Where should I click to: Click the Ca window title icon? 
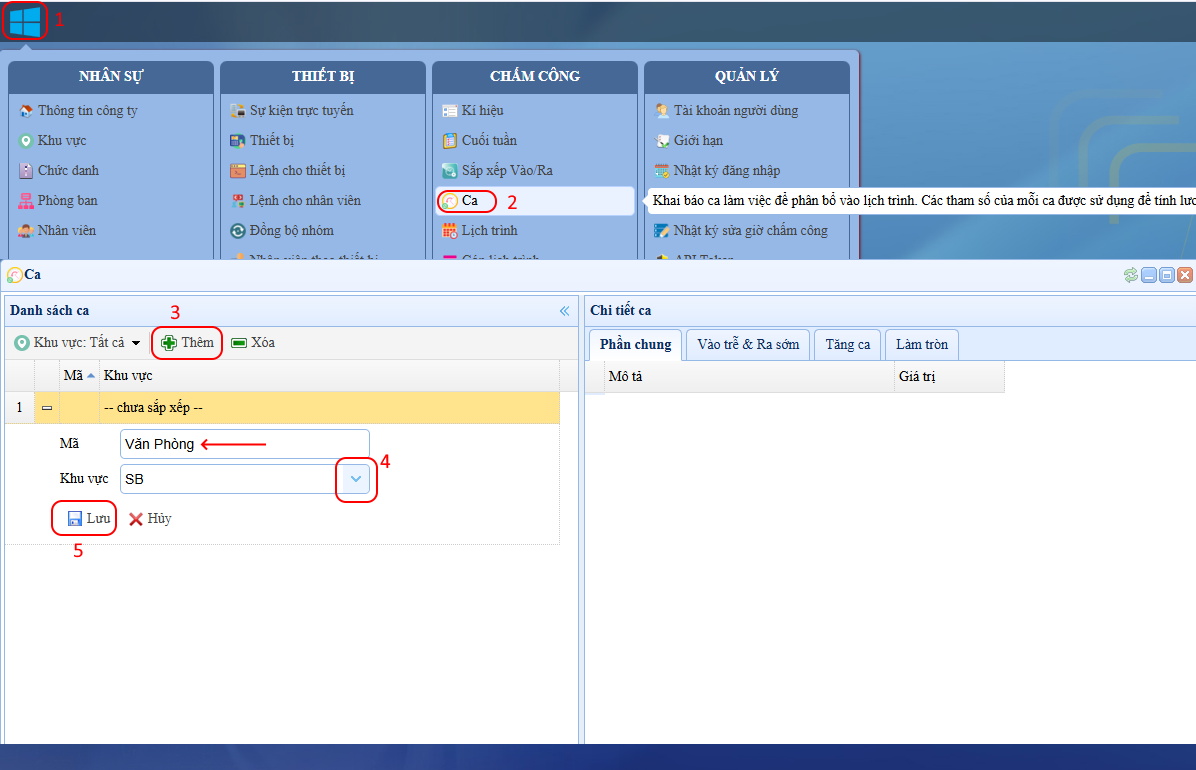click(x=14, y=275)
